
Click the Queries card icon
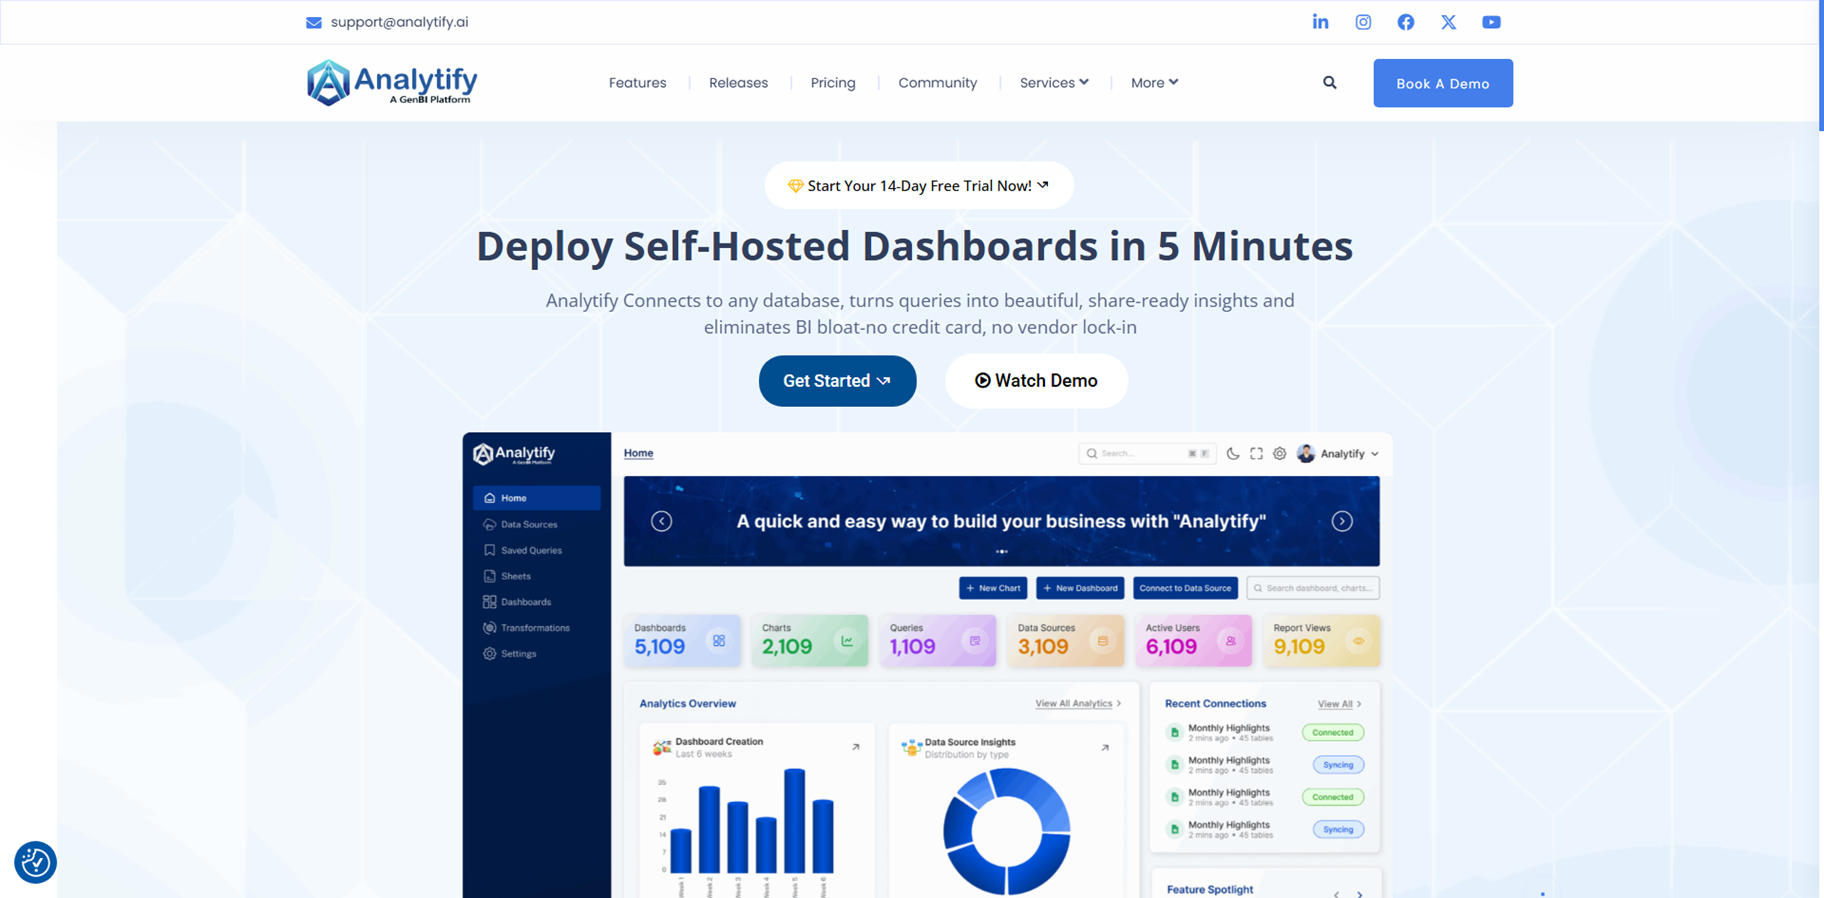pos(975,641)
